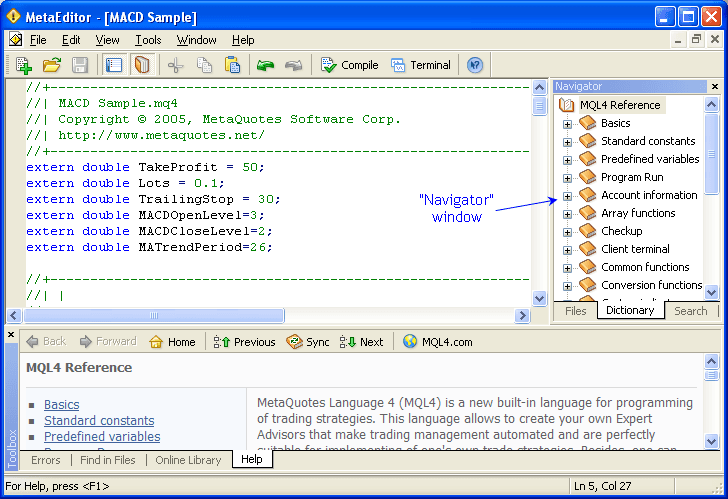Click the Undo green arrow icon
This screenshot has height=499, width=728.
click(x=265, y=65)
